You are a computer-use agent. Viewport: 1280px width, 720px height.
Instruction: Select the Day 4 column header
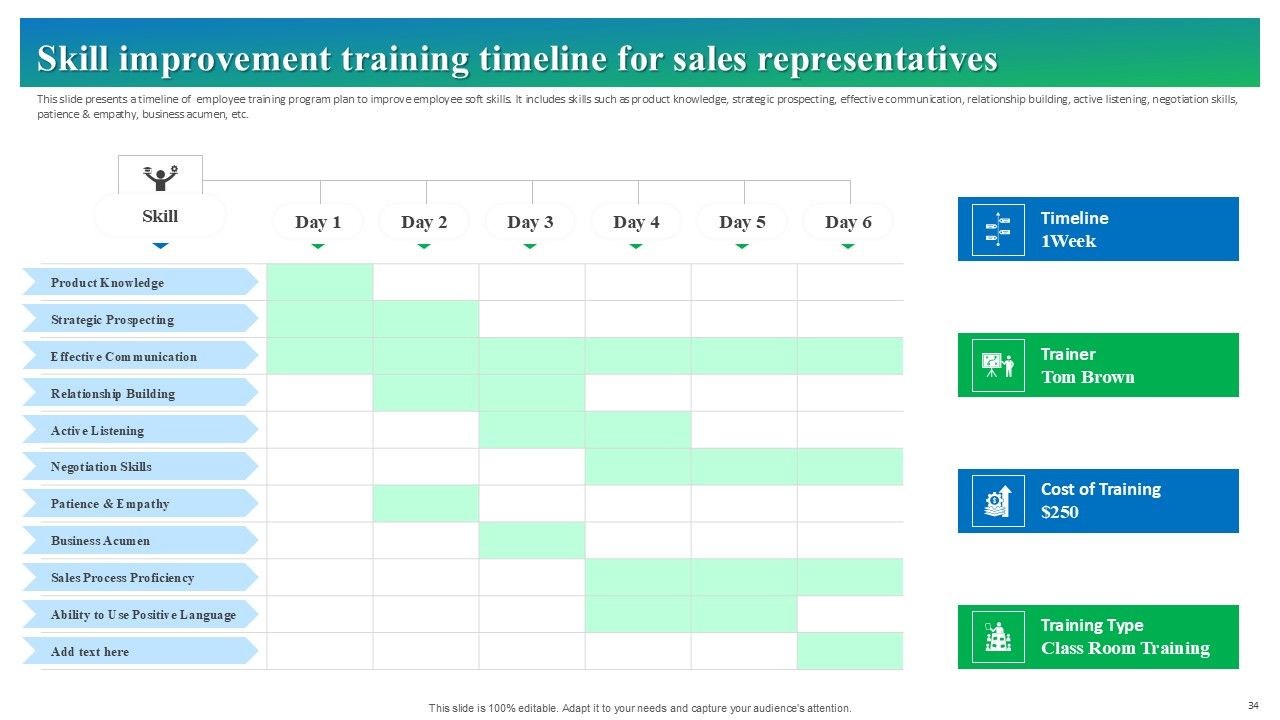click(x=636, y=222)
